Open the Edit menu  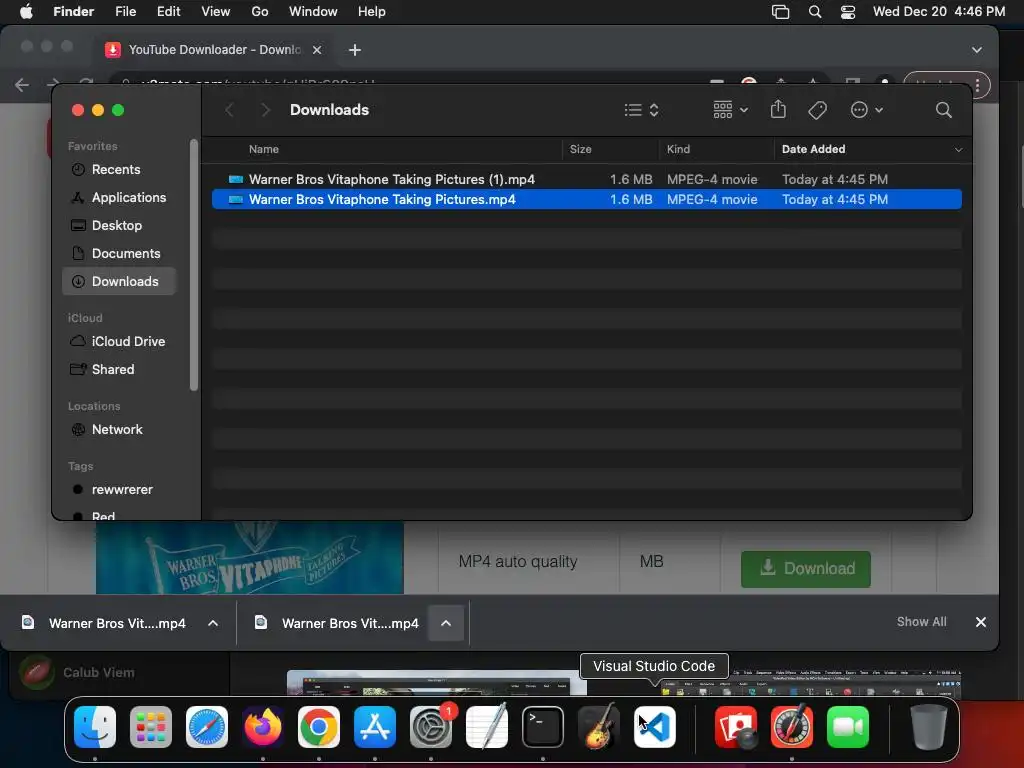[168, 12]
